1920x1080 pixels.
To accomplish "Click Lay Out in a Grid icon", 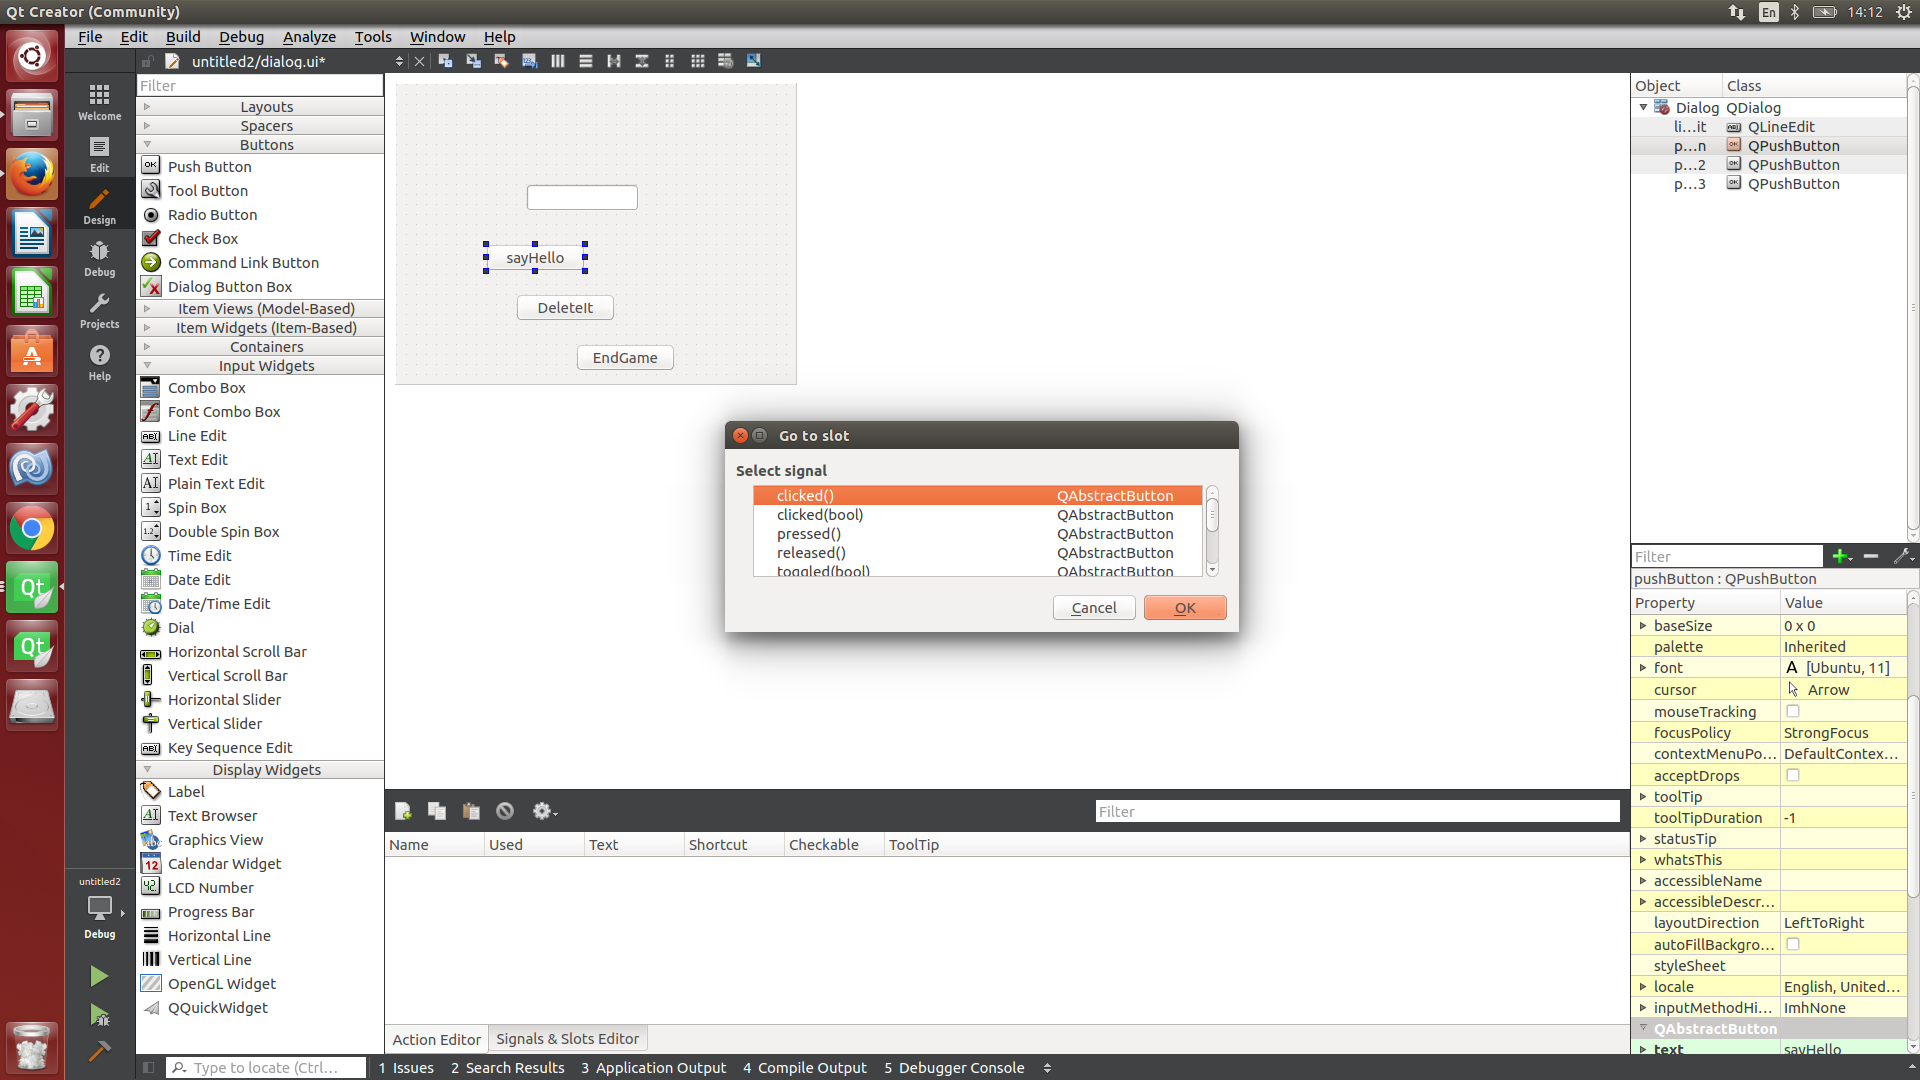I will point(698,61).
